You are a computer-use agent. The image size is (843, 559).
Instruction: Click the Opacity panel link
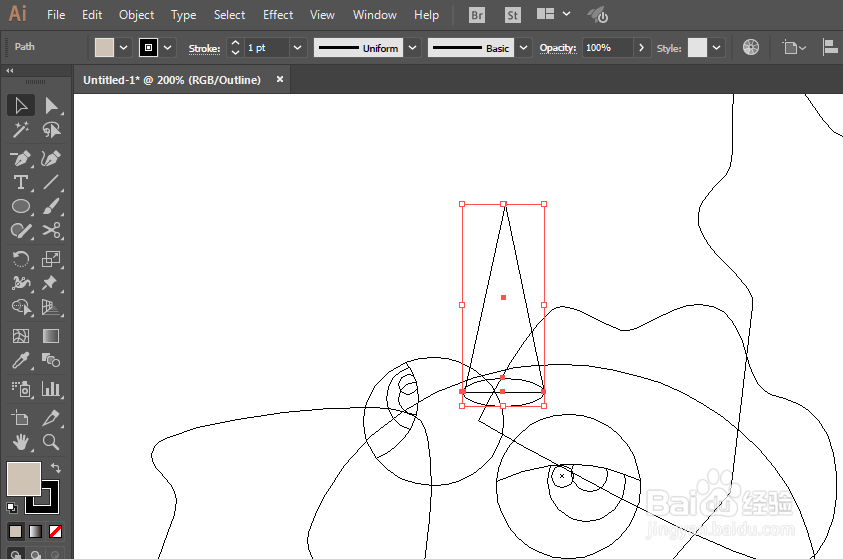pyautogui.click(x=558, y=48)
